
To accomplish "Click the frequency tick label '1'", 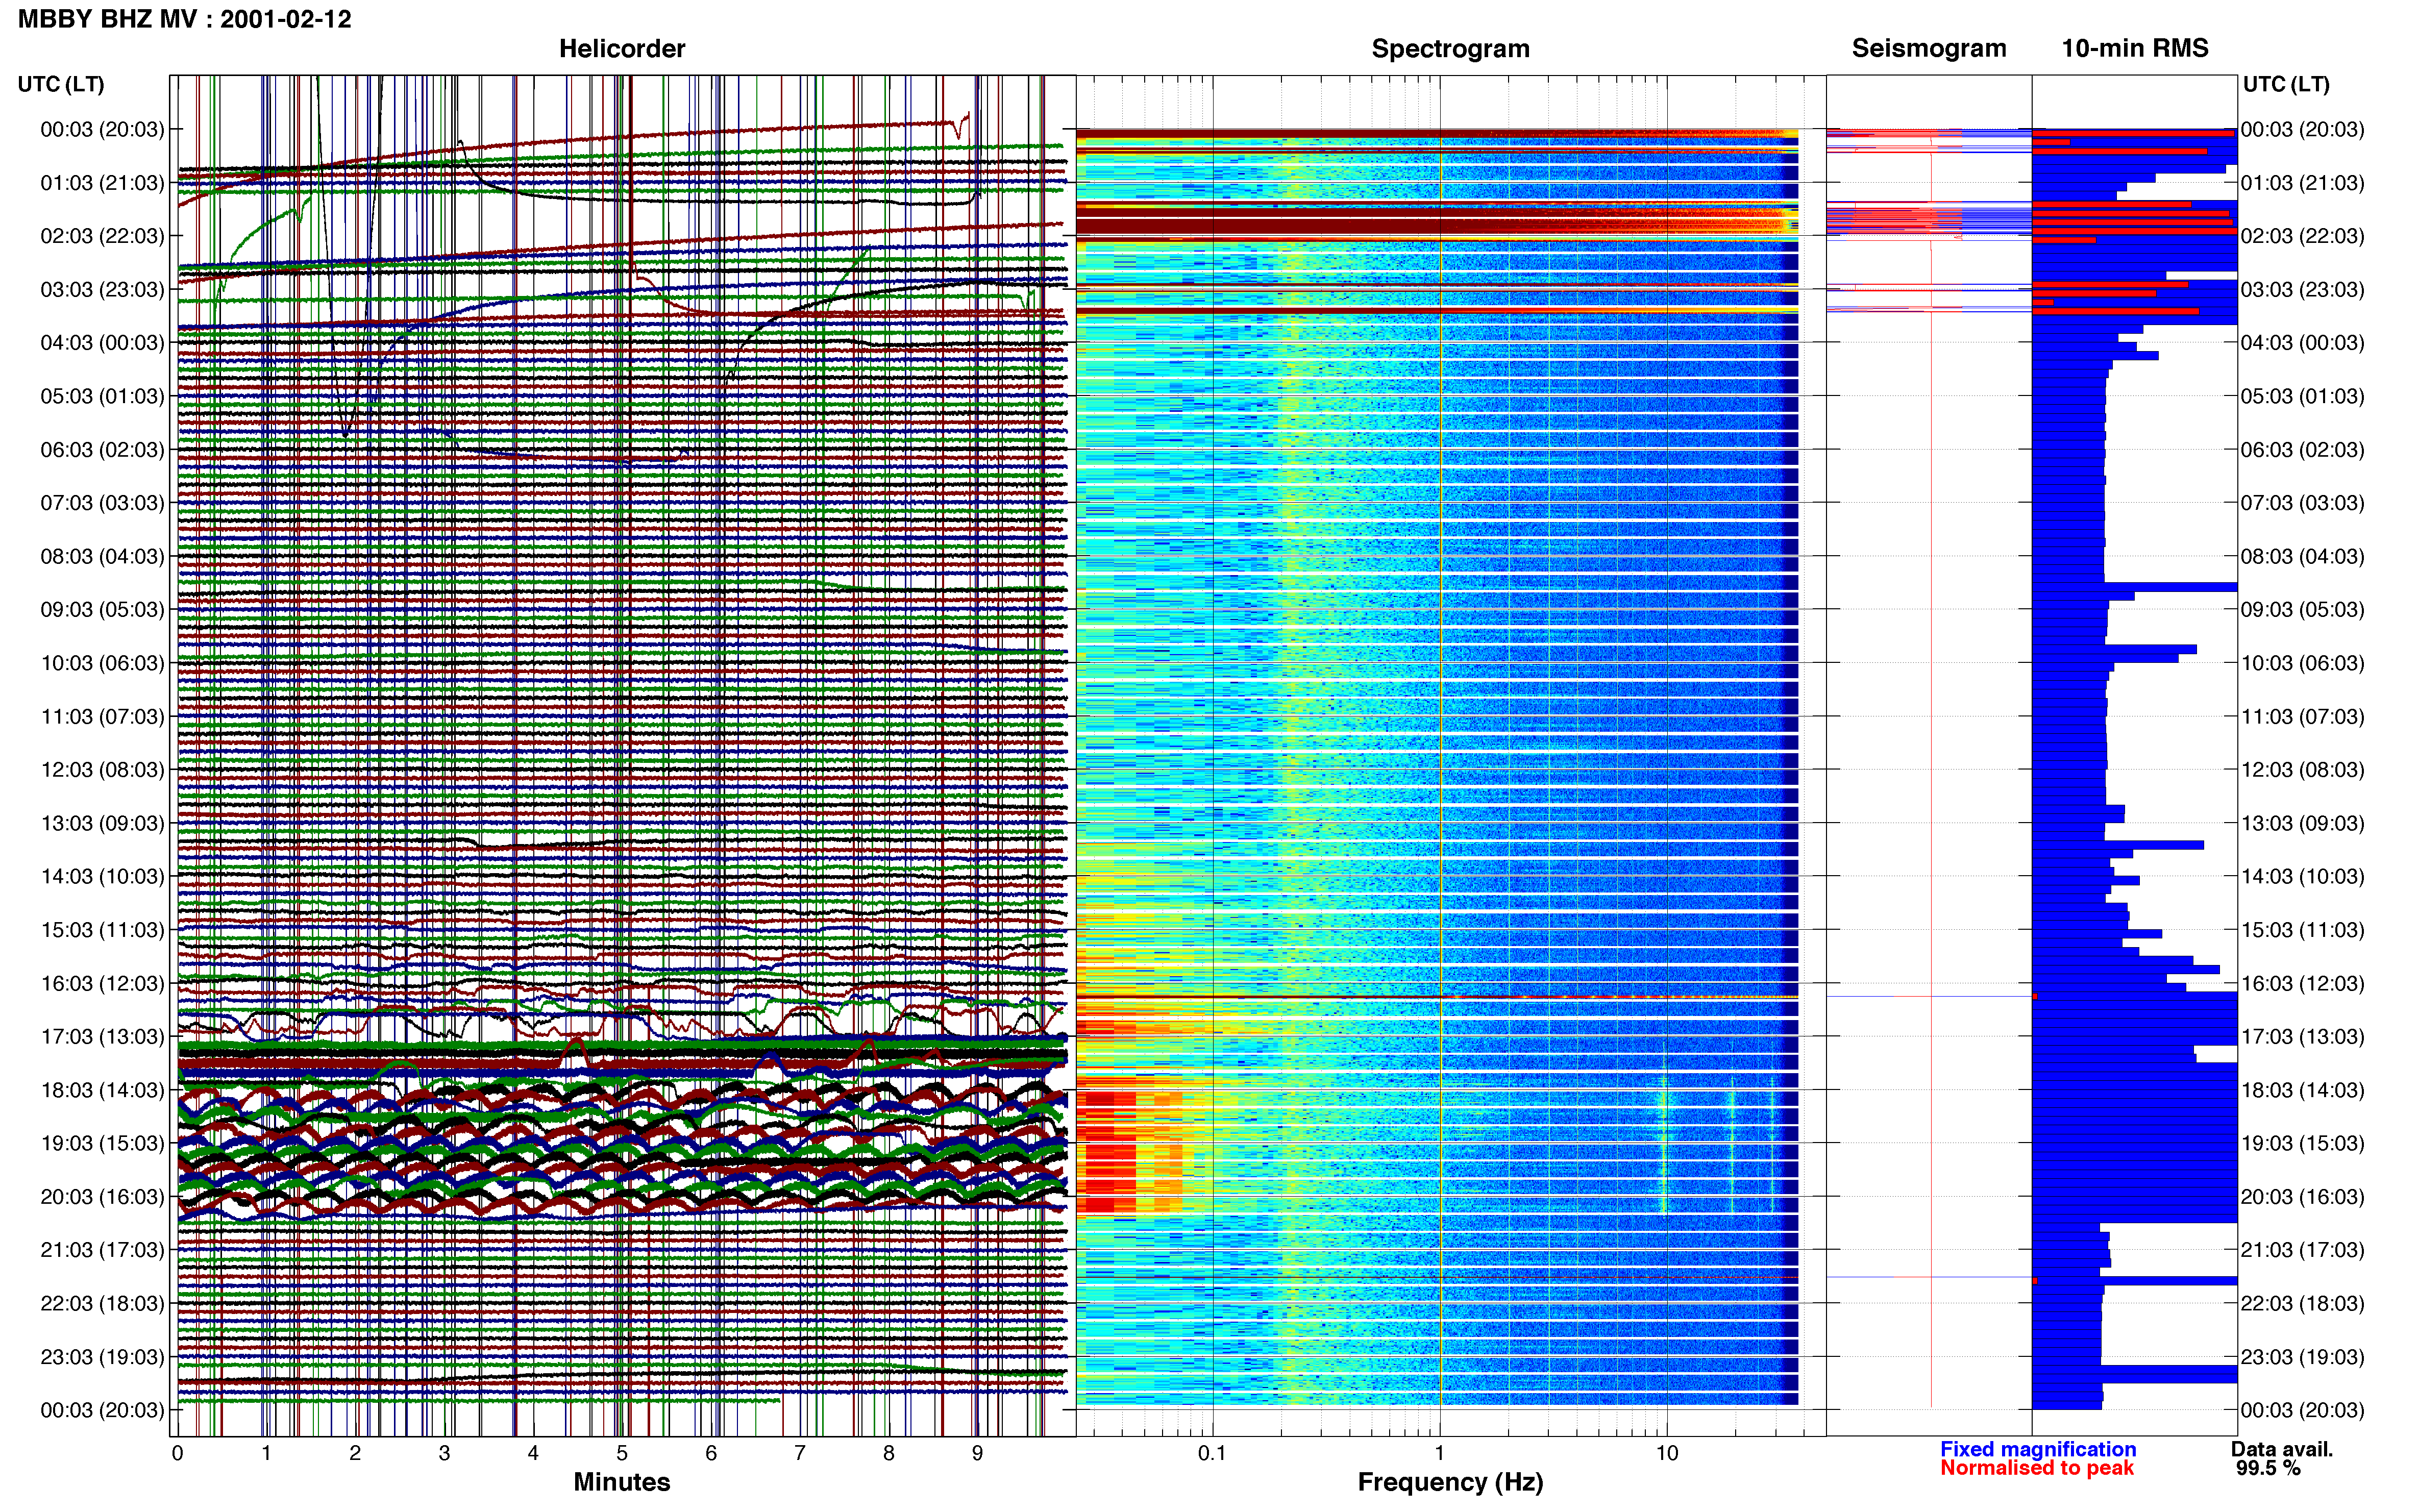I will (x=1439, y=1453).
